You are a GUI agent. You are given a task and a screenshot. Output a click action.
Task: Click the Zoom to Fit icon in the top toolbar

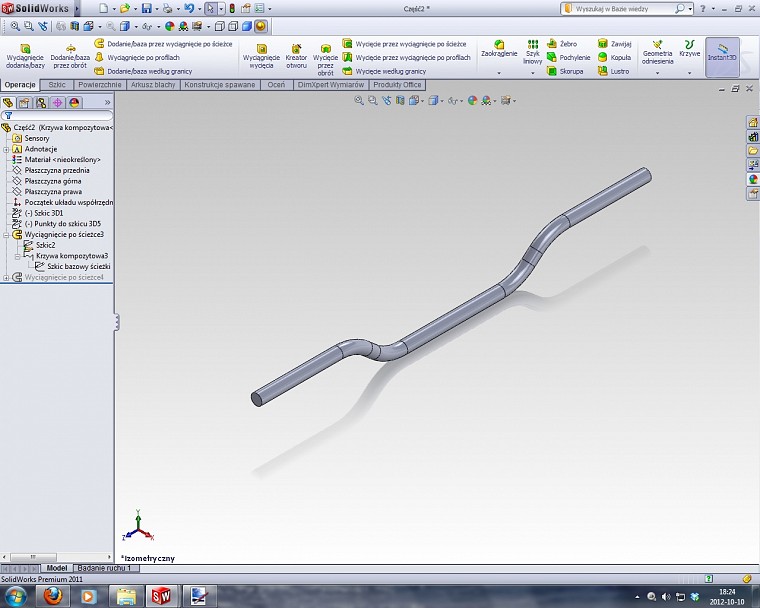click(x=15, y=26)
